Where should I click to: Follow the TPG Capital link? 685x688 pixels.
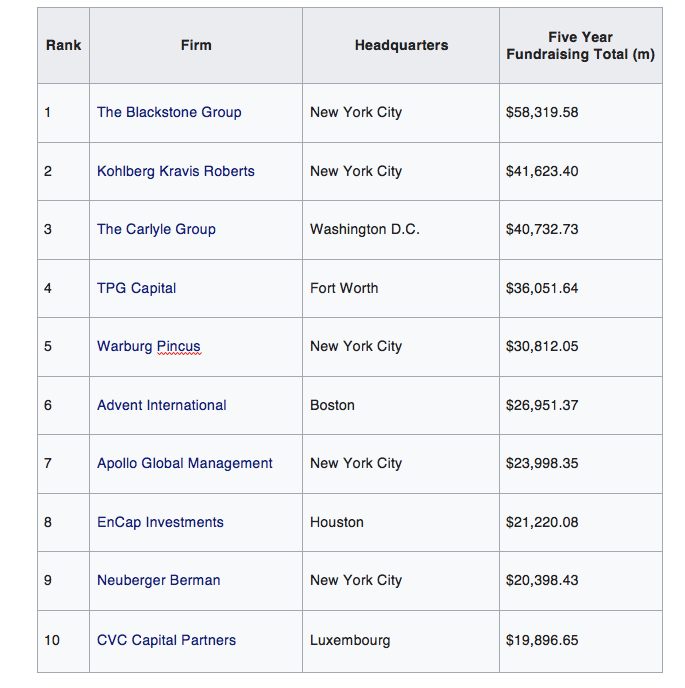click(136, 288)
